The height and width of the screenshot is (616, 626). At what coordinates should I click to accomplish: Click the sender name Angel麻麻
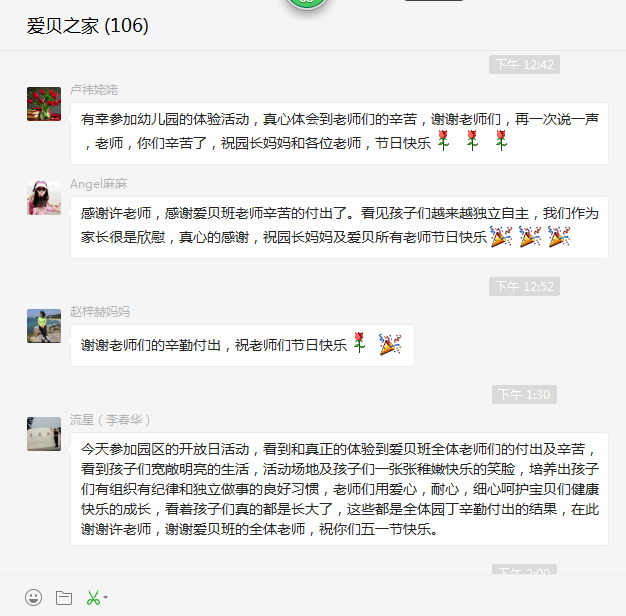click(x=99, y=184)
